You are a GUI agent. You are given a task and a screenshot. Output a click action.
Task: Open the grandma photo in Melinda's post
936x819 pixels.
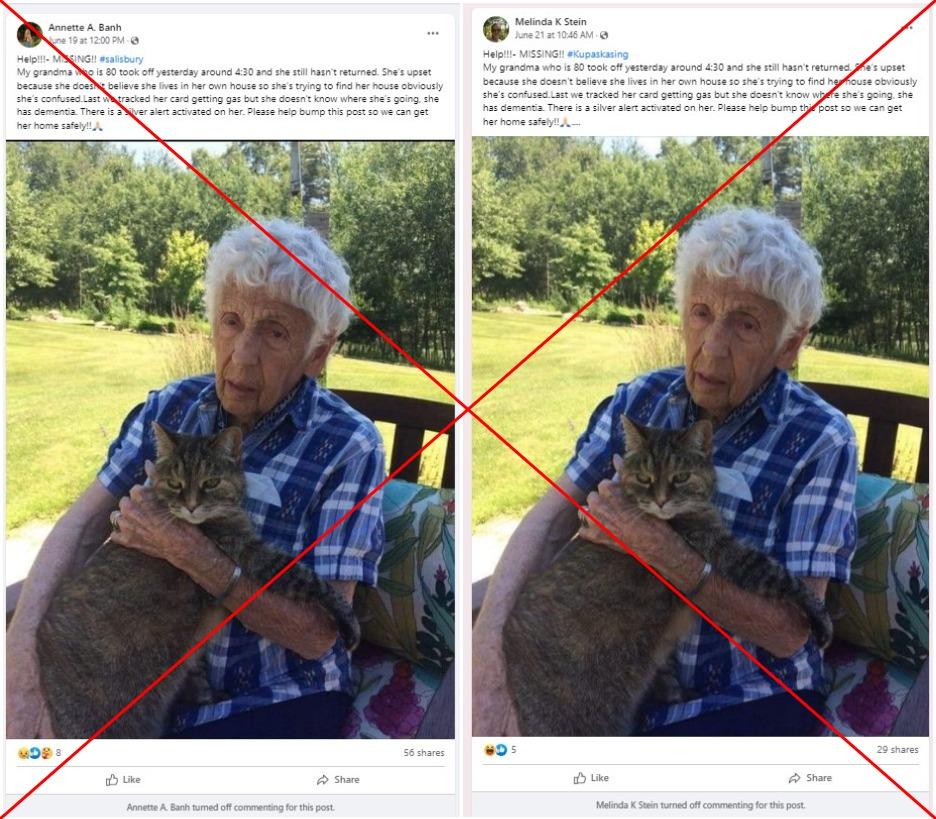(700, 436)
